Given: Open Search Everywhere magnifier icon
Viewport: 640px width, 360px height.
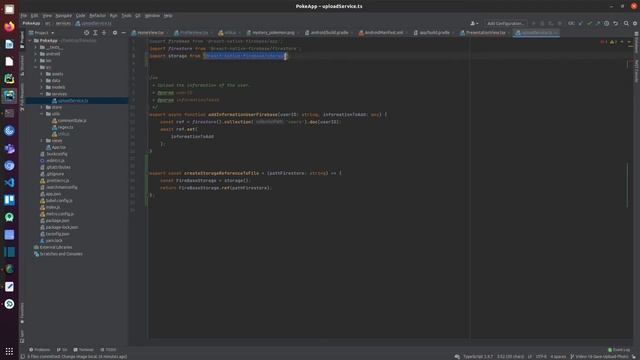Looking at the screenshot, I should [626, 24].
